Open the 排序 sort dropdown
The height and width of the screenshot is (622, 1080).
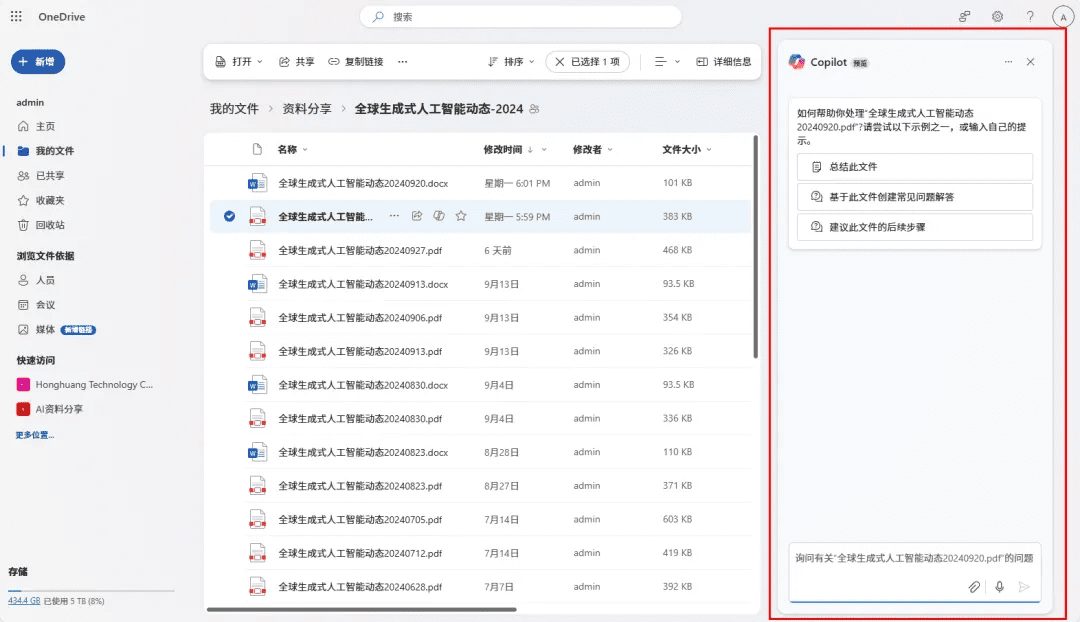click(511, 62)
